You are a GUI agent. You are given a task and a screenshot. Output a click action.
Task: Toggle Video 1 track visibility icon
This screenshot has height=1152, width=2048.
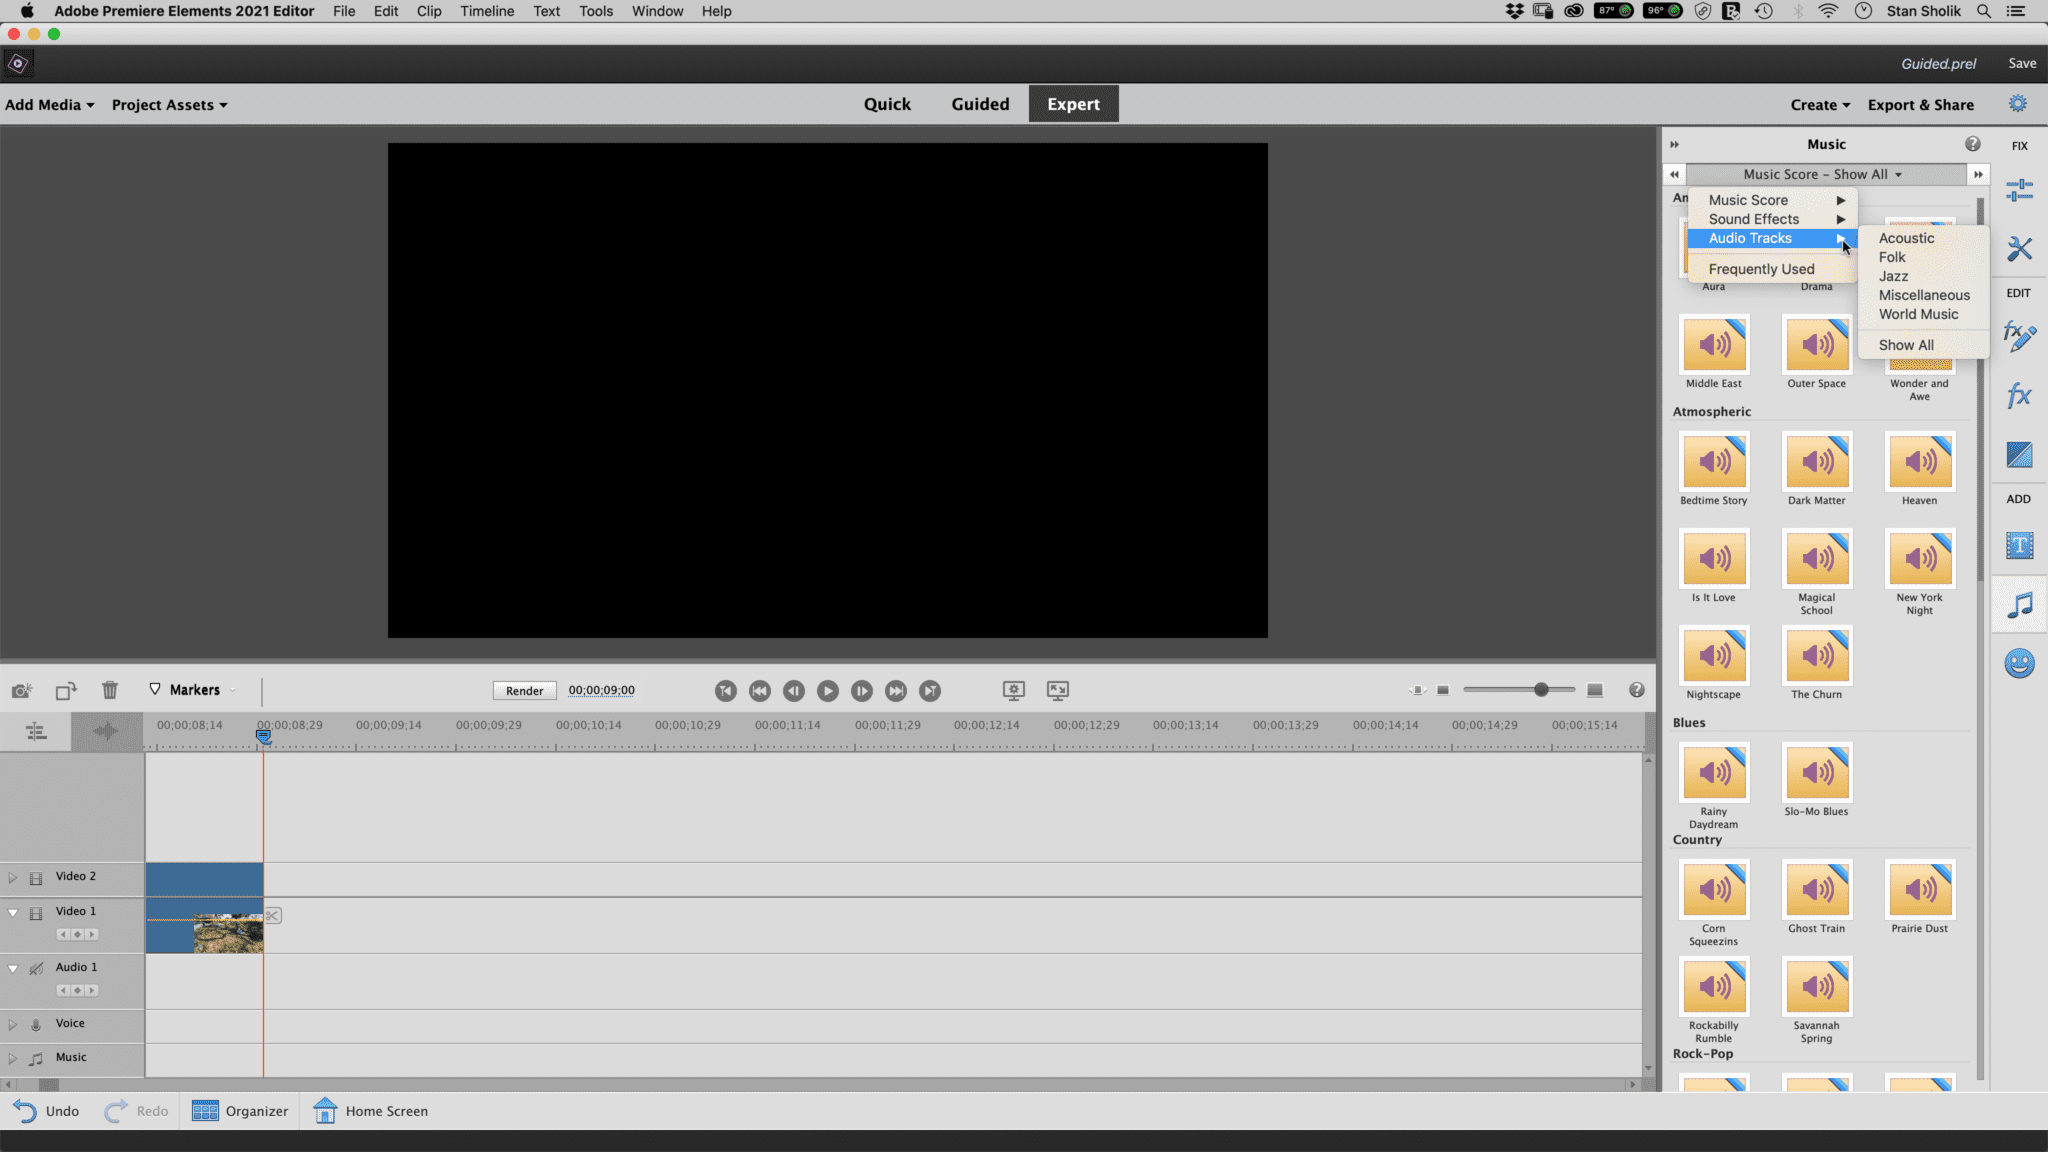pos(36,913)
